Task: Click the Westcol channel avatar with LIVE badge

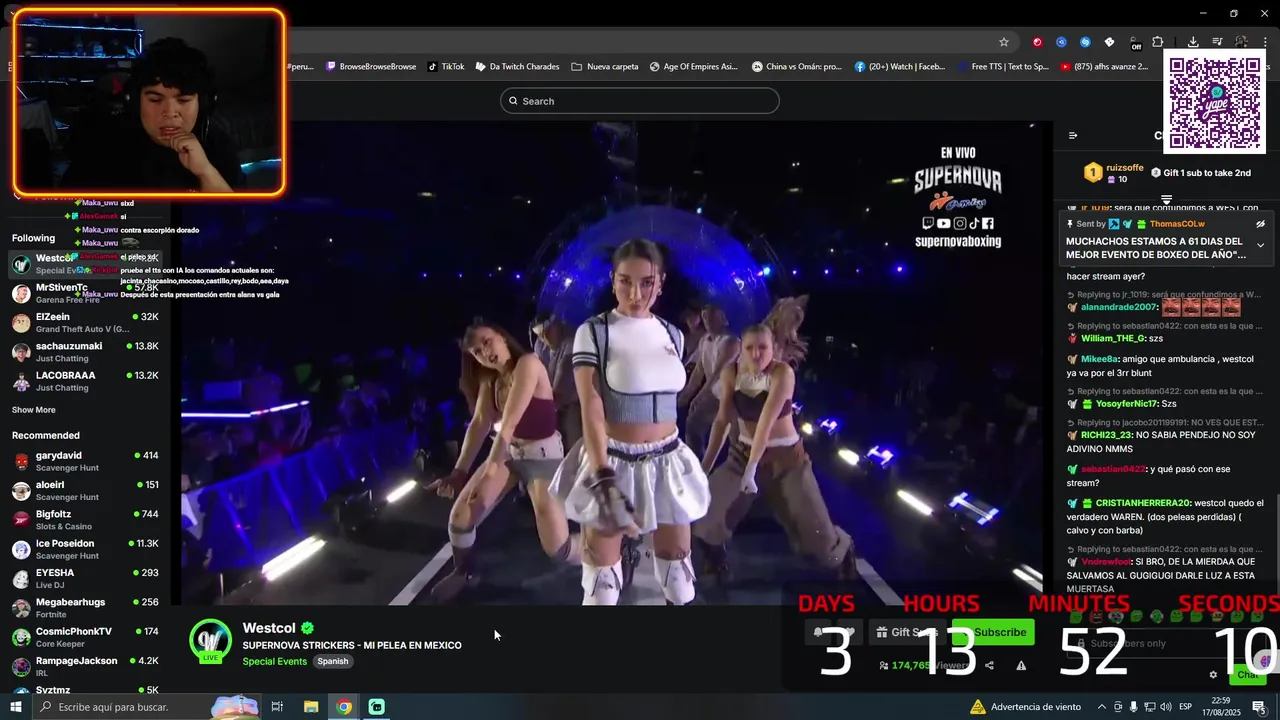Action: click(x=210, y=641)
